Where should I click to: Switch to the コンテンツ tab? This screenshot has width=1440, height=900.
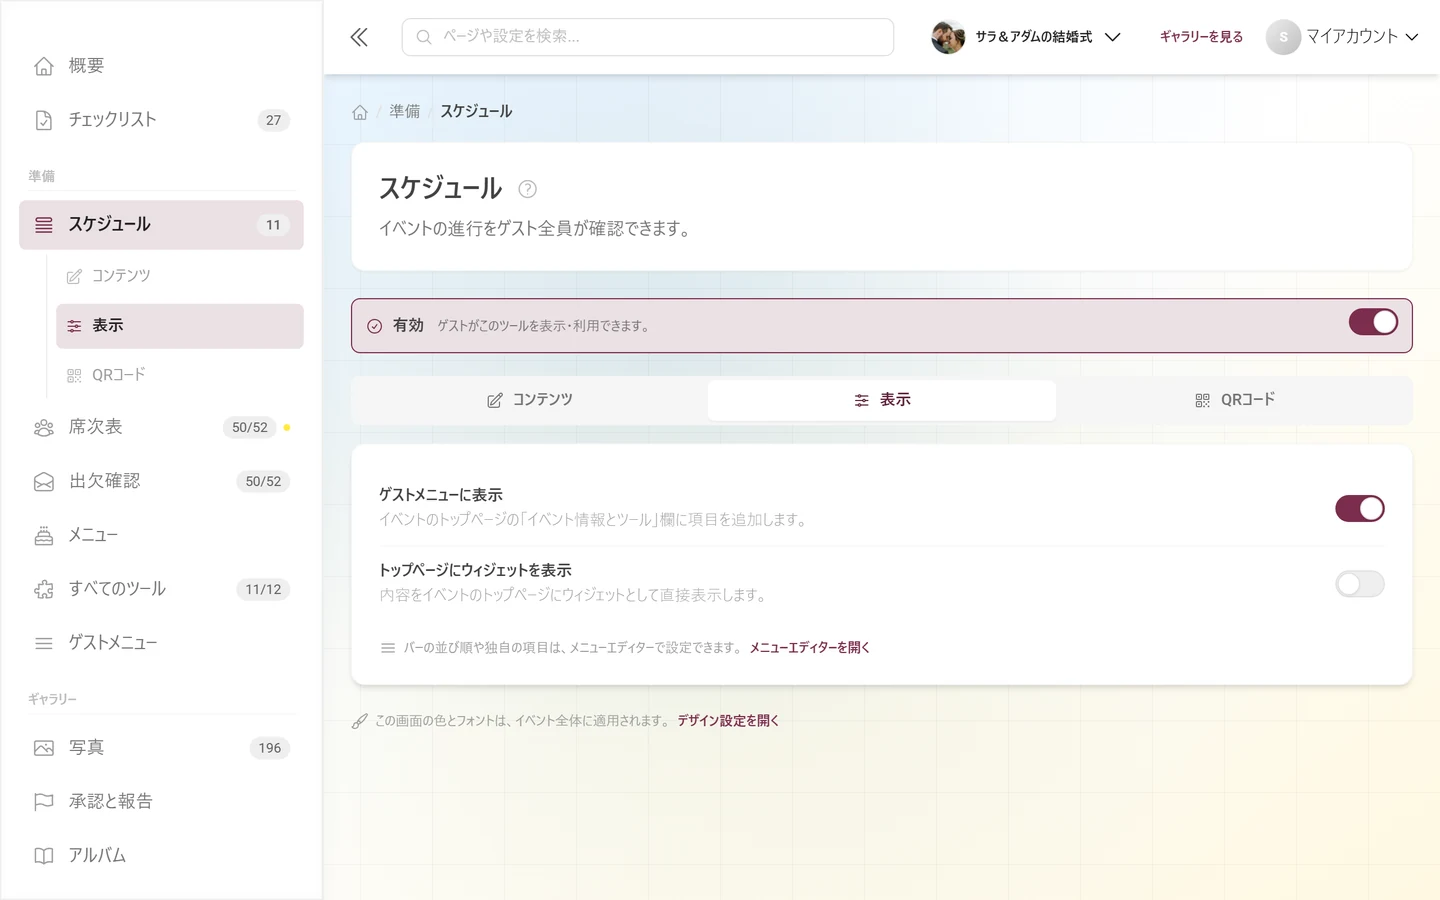point(530,400)
